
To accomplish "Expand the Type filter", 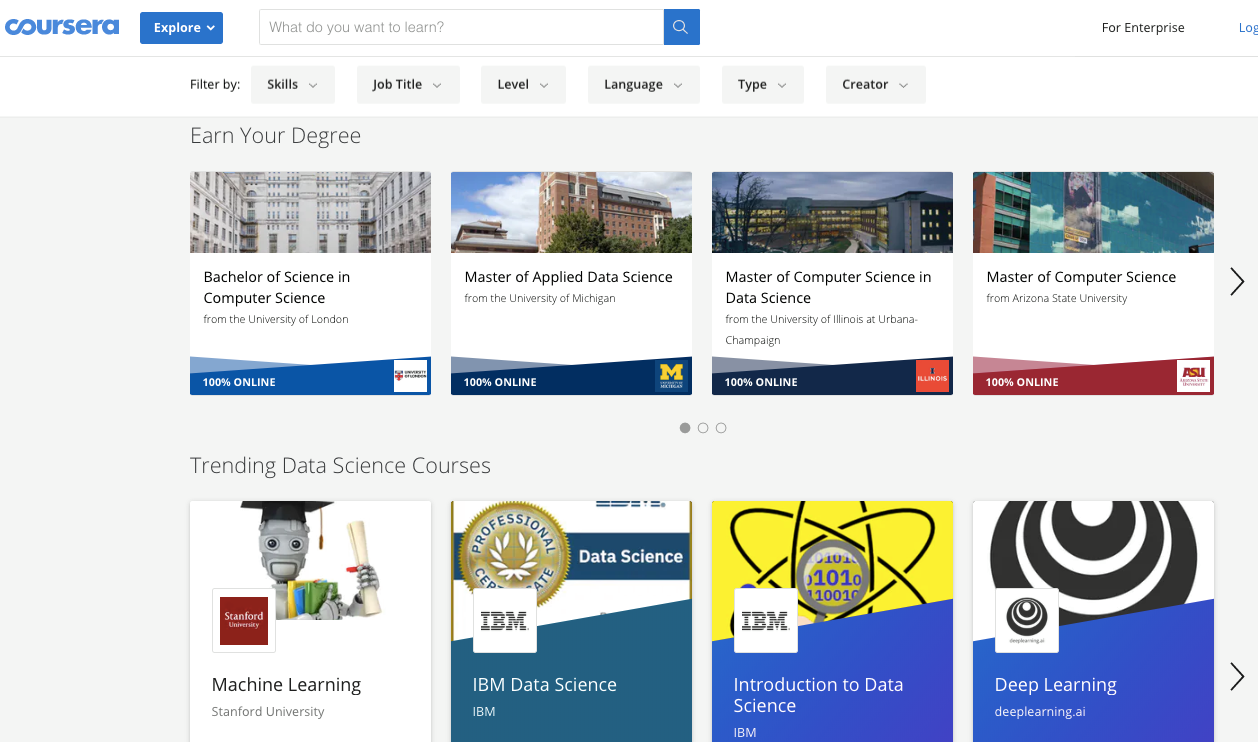I will tap(762, 85).
